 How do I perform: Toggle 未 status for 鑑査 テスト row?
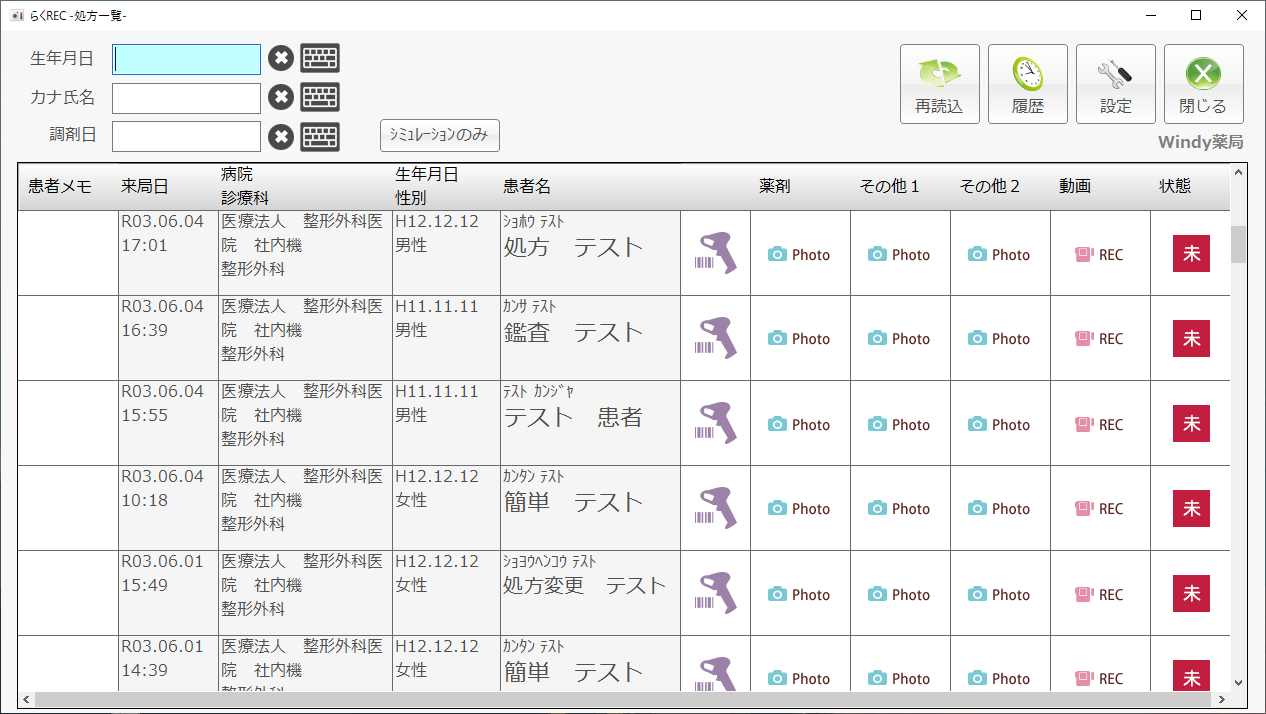pos(1191,338)
